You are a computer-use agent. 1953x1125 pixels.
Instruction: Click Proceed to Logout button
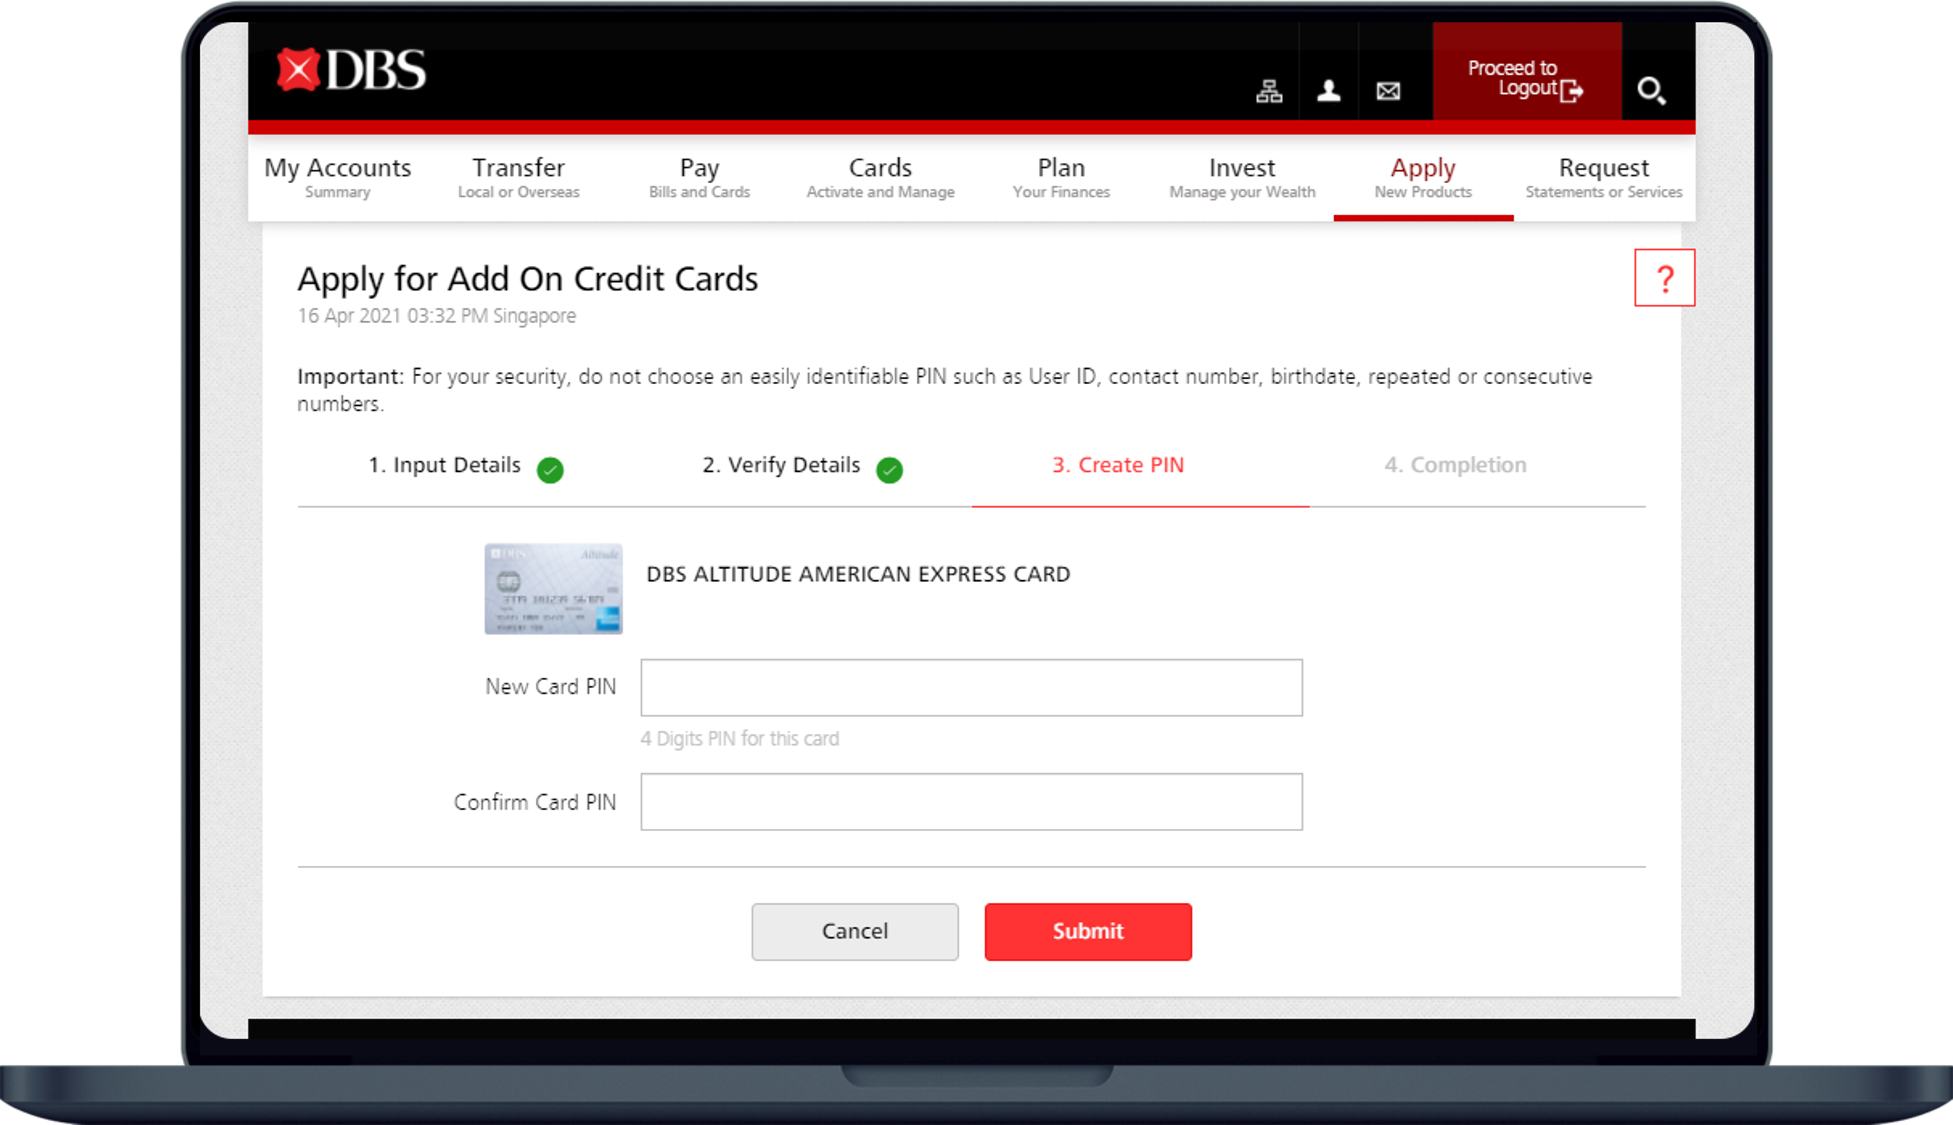(1526, 71)
